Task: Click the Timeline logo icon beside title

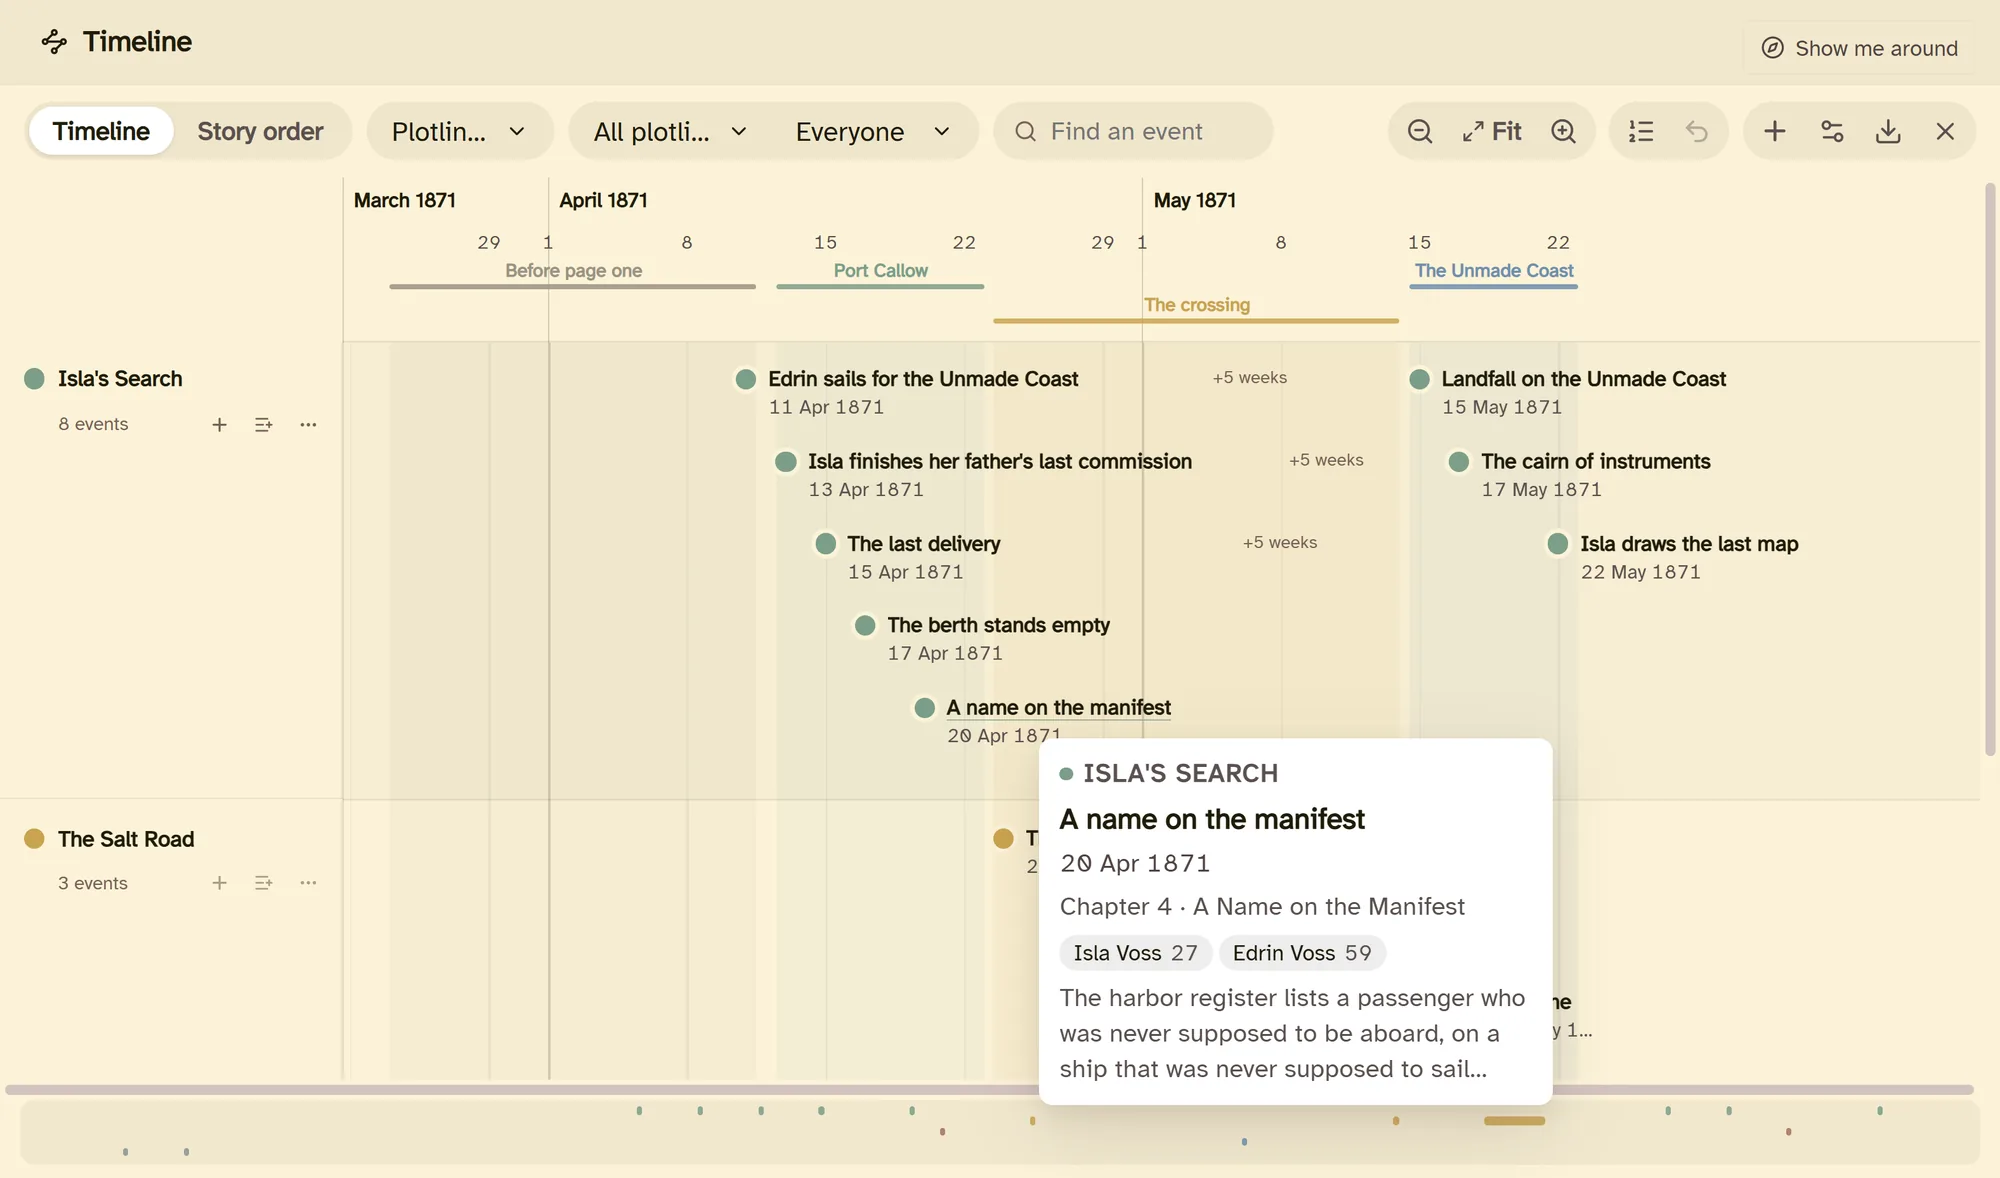Action: (54, 42)
